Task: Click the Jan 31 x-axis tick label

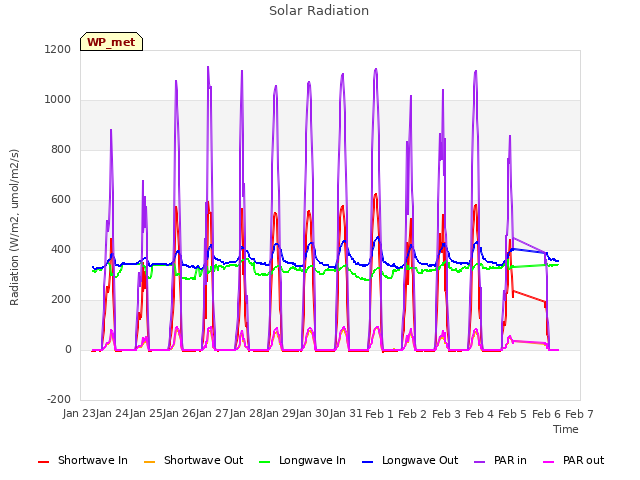Action: [346, 413]
